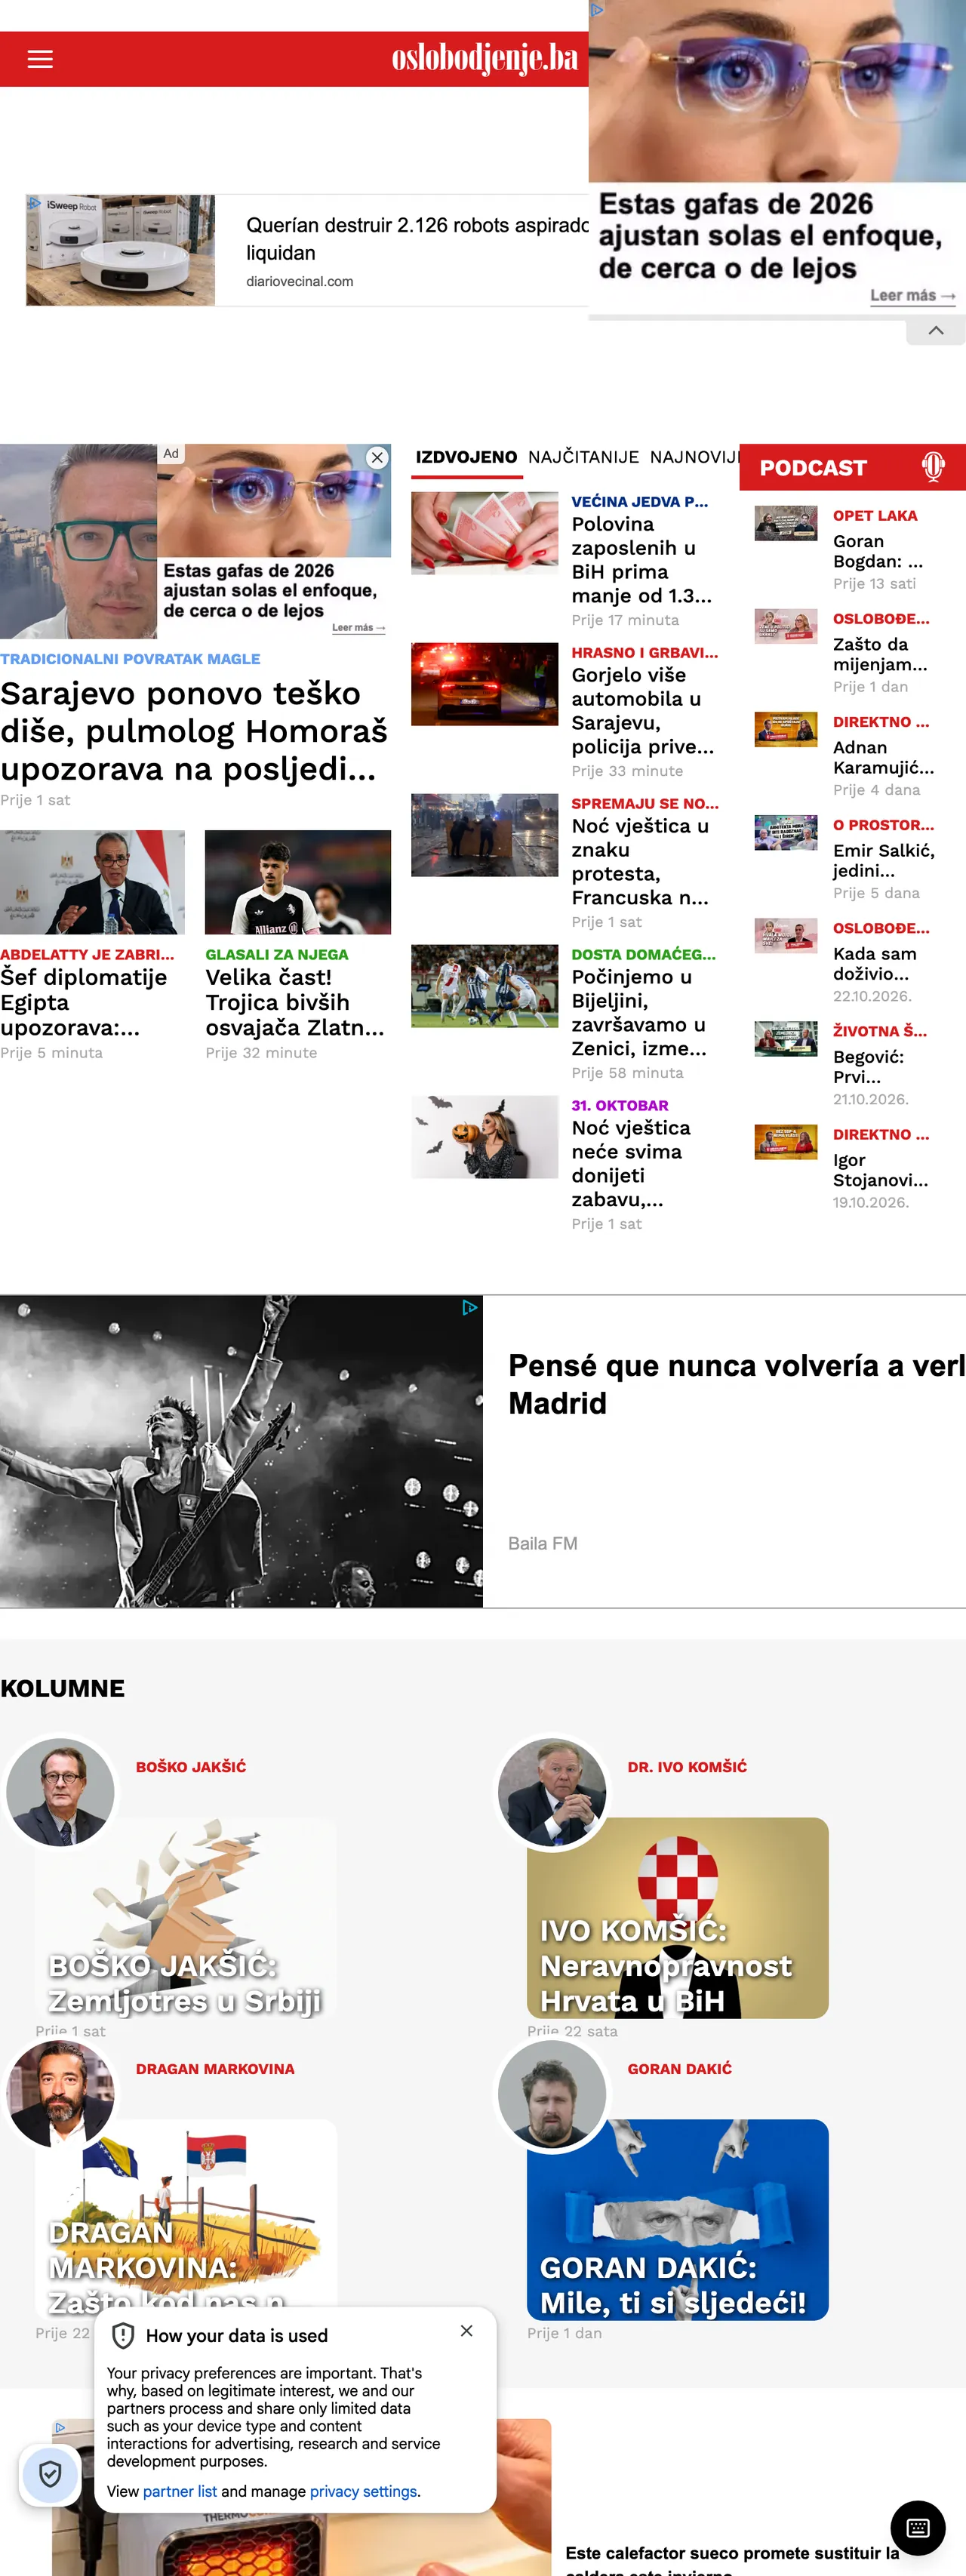The image size is (966, 2576).
Task: Open the hamburger menu
Action: point(40,59)
